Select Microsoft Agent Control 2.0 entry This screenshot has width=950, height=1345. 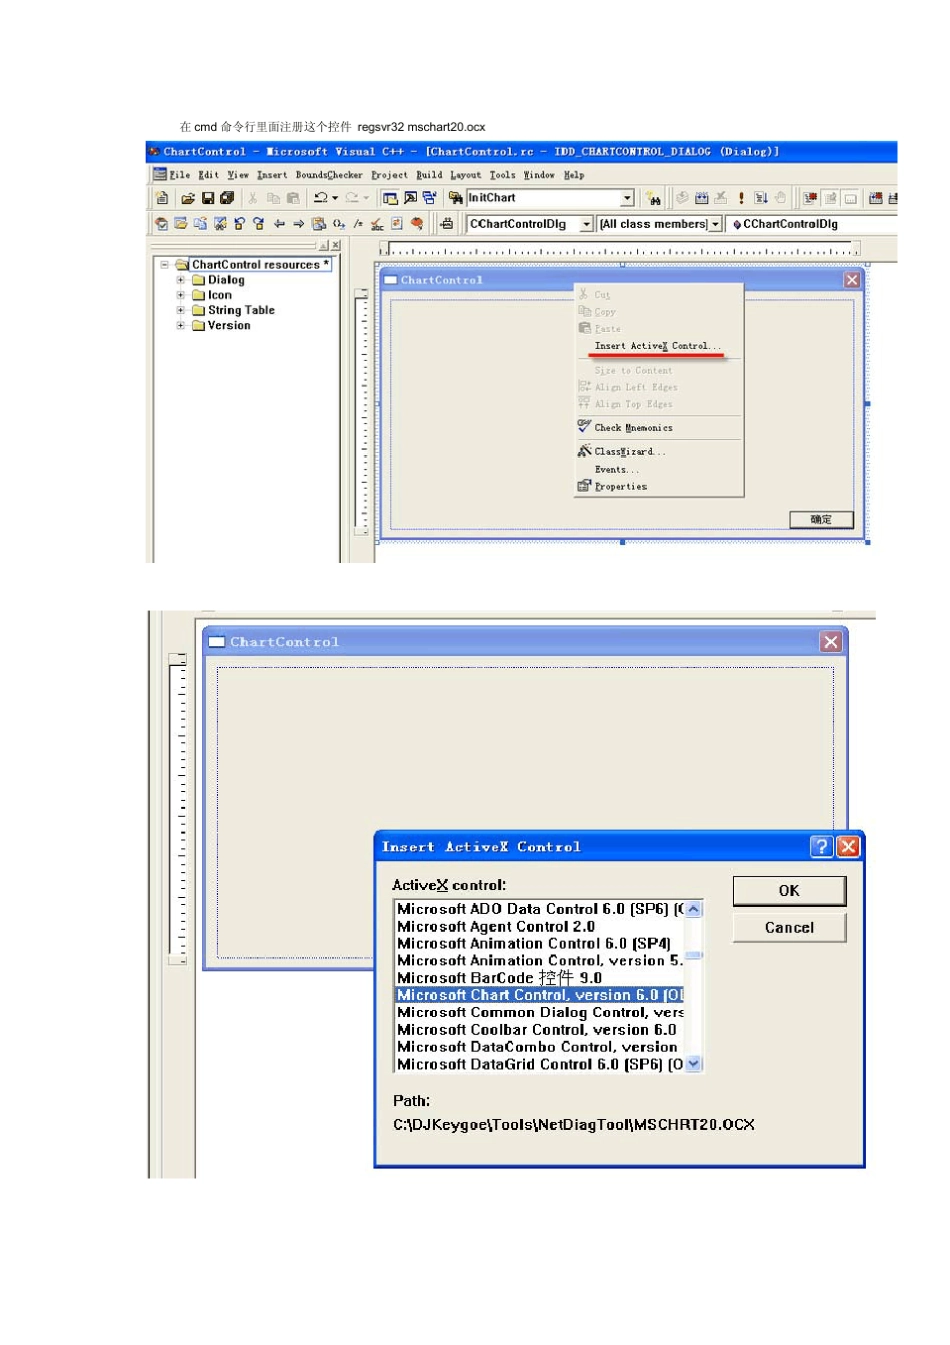(x=540, y=926)
